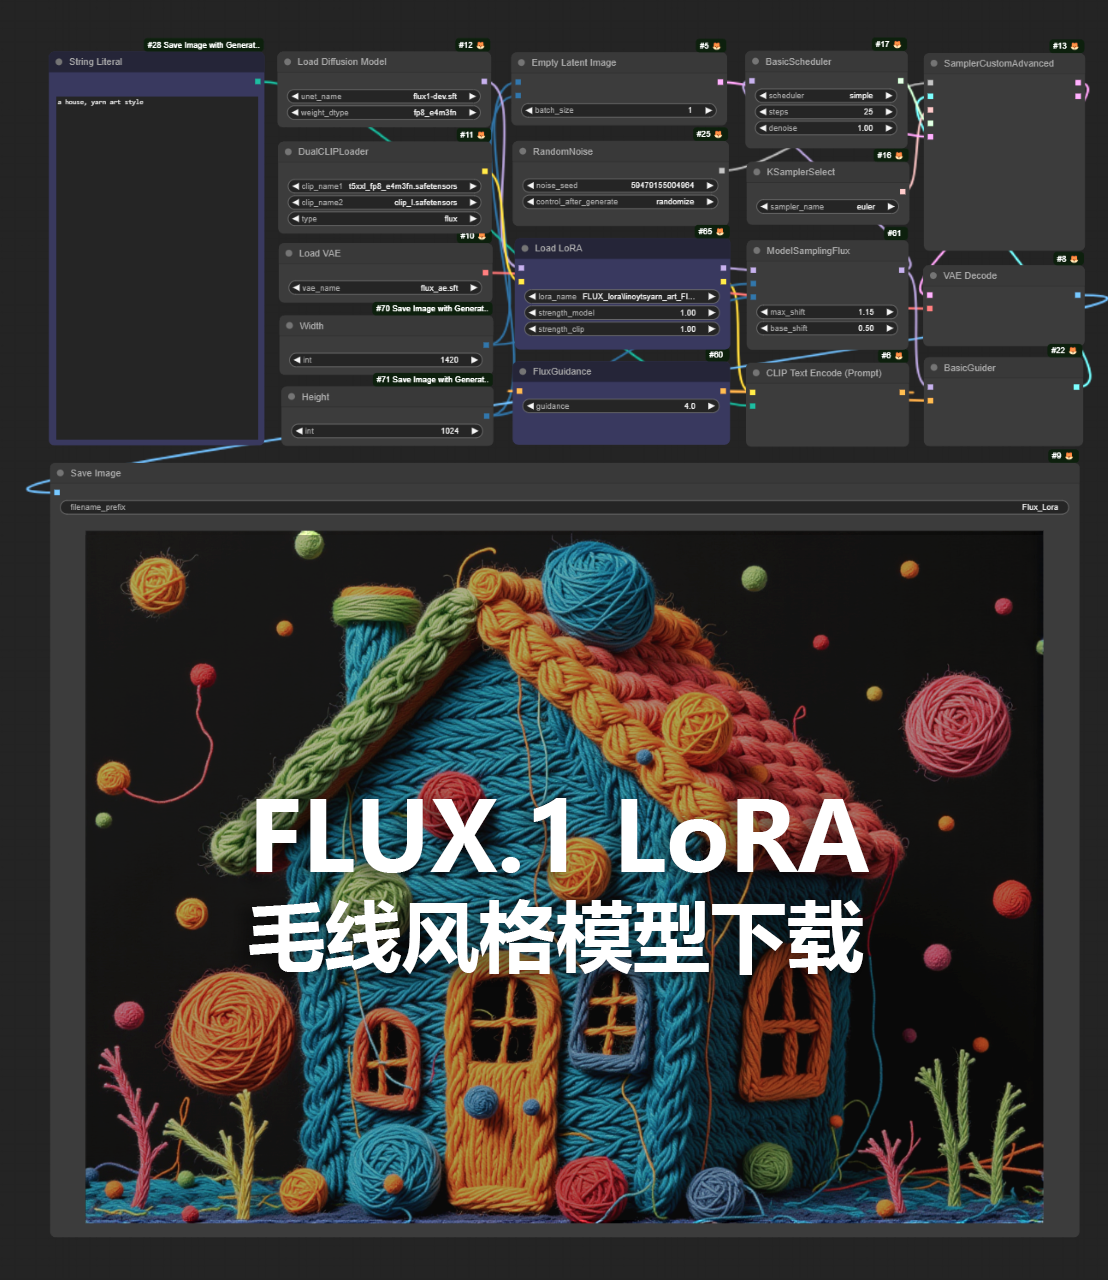
Task: Increase strength_clip value with right arrow
Action: pos(712,329)
